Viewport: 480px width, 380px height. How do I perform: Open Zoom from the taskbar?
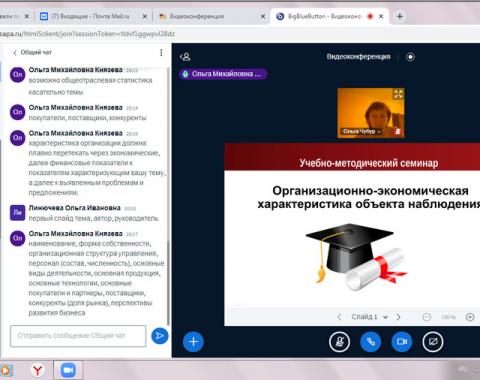(68, 370)
